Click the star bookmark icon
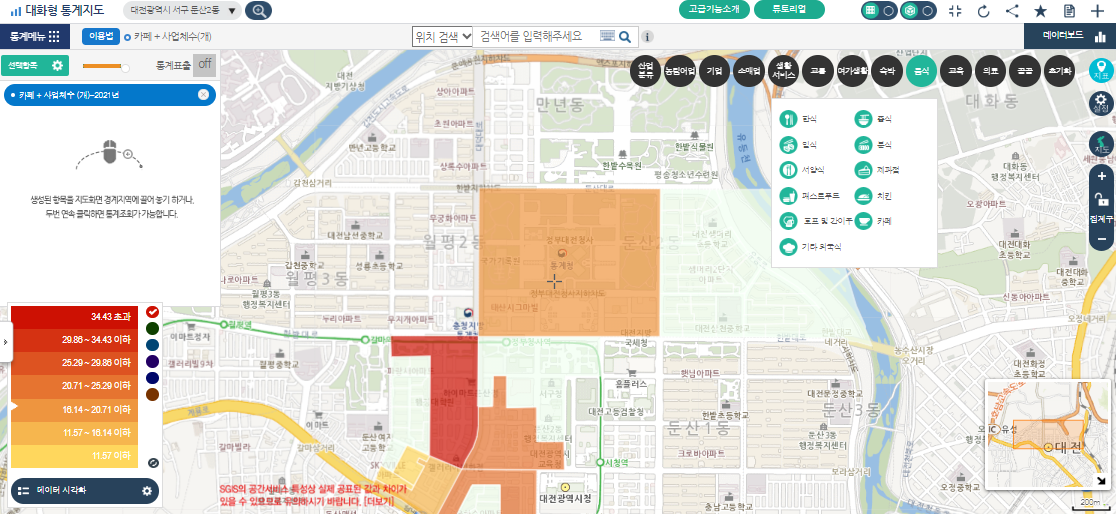 pyautogui.click(x=1040, y=11)
